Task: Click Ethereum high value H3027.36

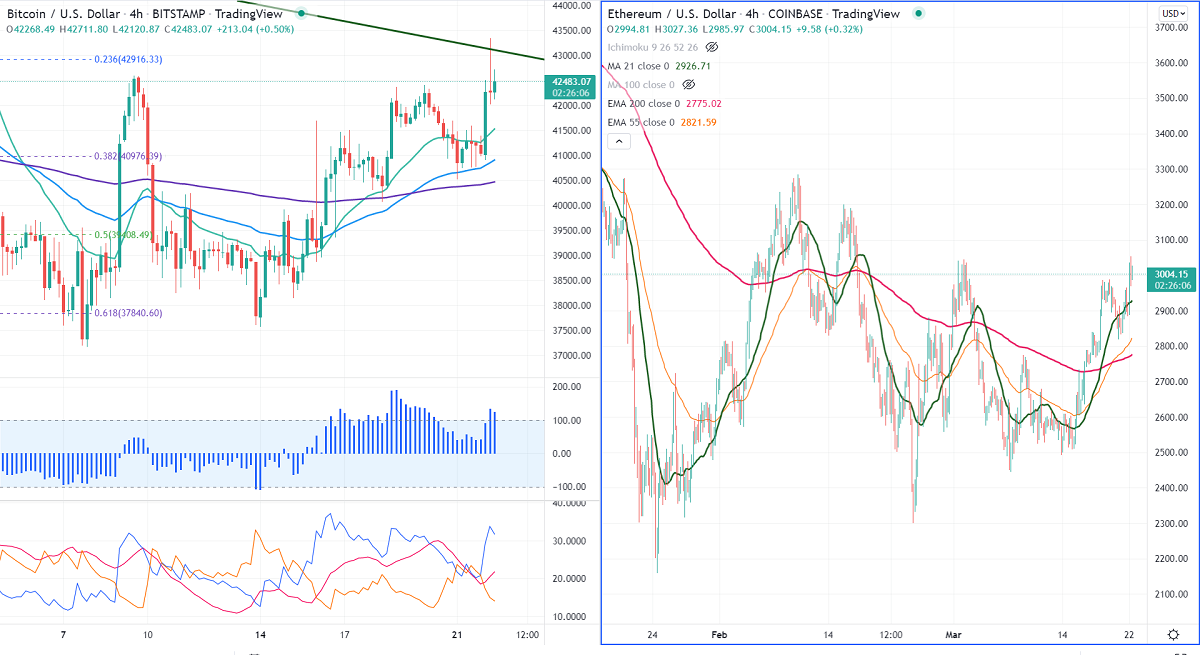Action: coord(678,29)
